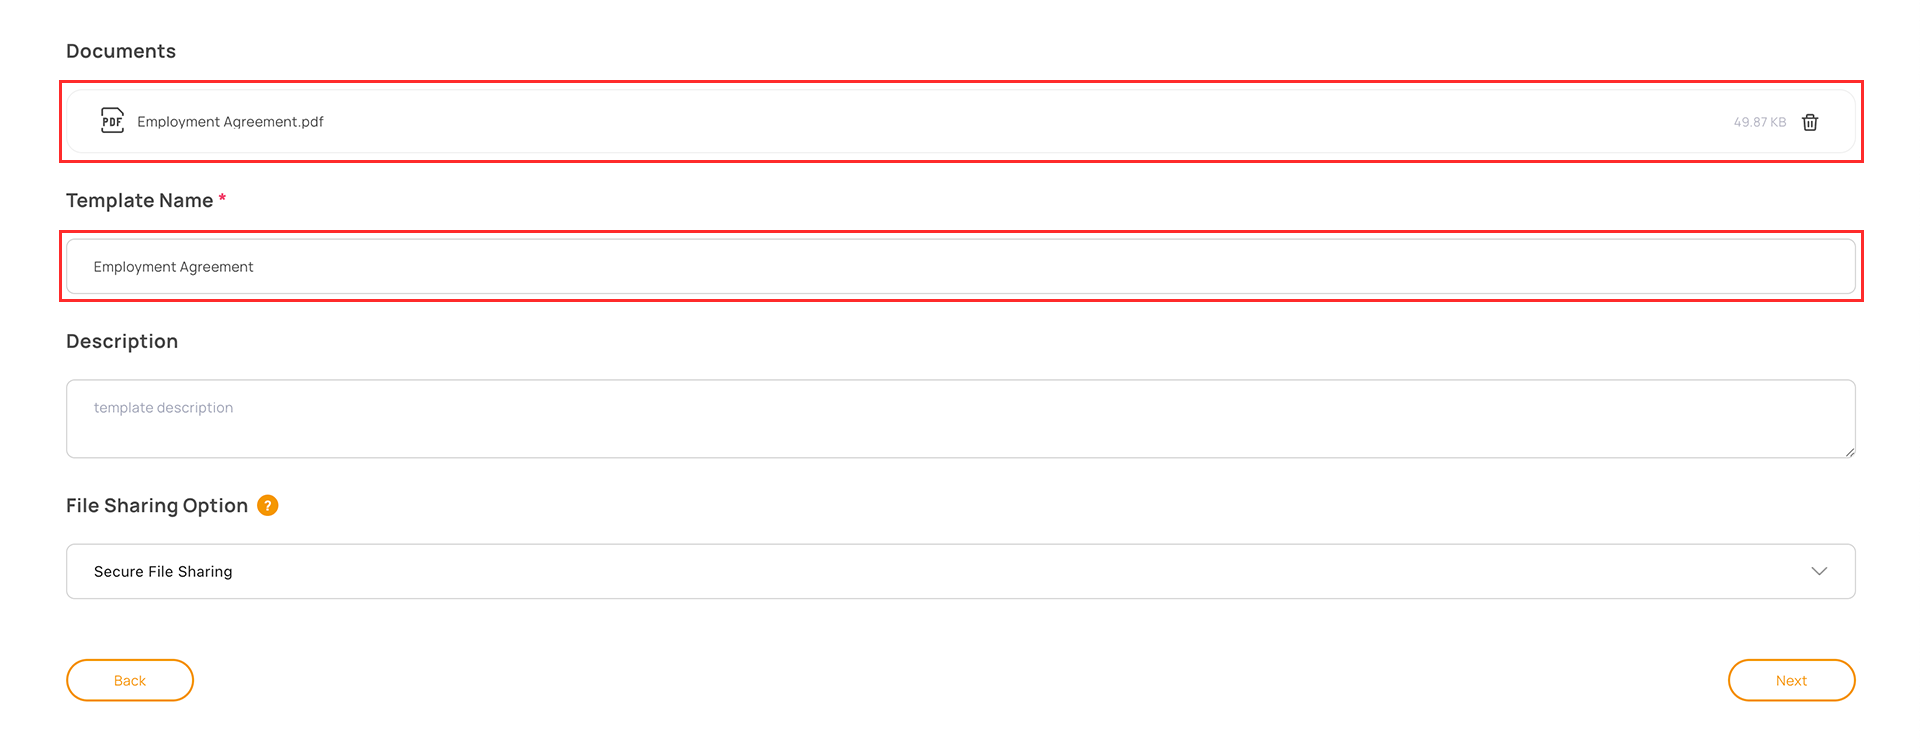
Task: Click the Template Name field label
Action: pyautogui.click(x=139, y=200)
